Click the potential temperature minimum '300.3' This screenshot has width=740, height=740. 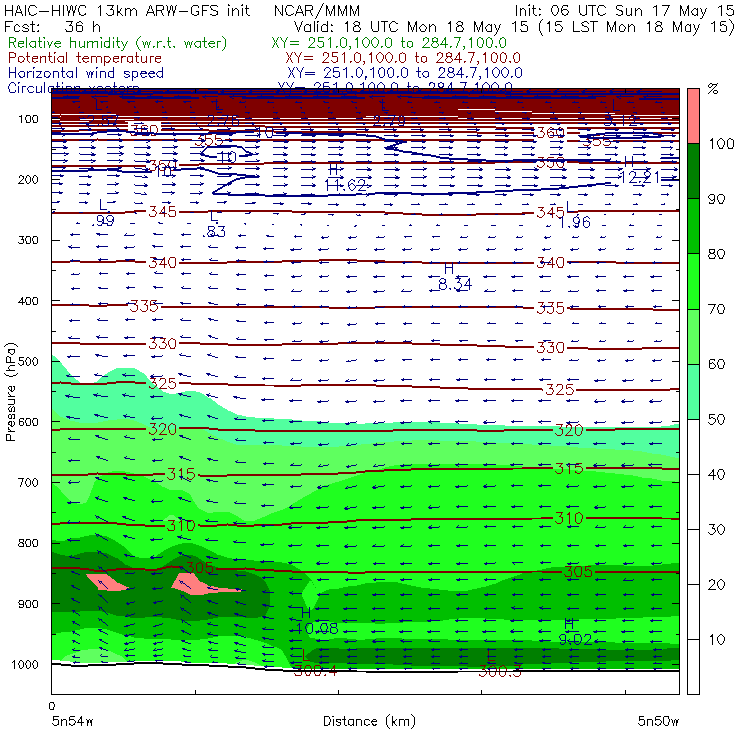pyautogui.click(x=500, y=672)
